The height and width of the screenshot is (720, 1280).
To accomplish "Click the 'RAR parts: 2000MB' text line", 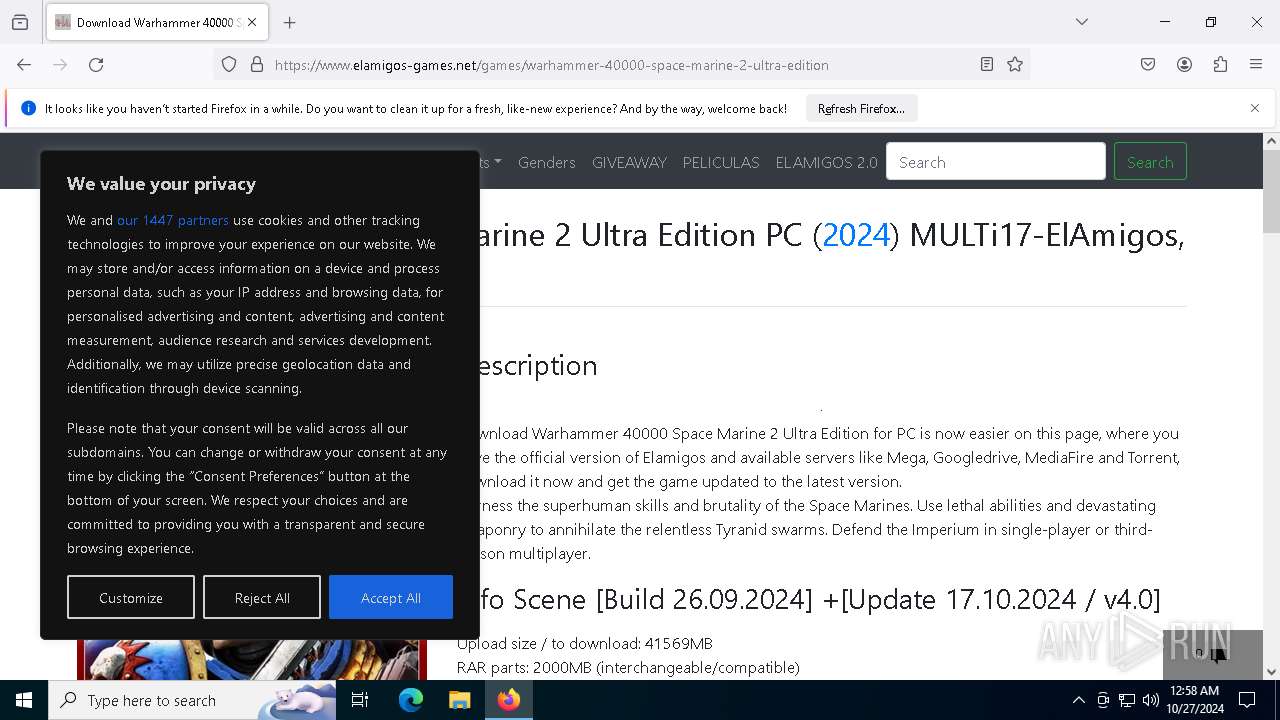I will [628, 667].
